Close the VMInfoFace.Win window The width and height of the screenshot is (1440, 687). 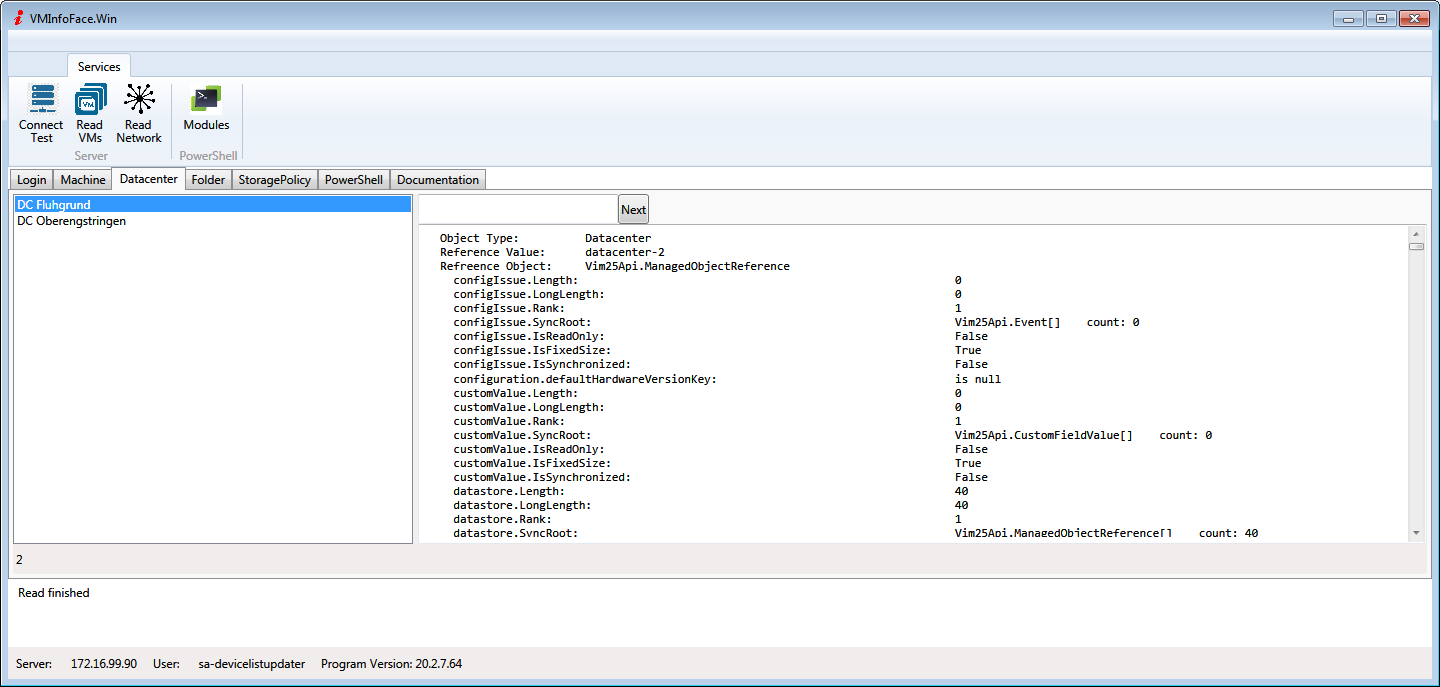pos(1413,18)
